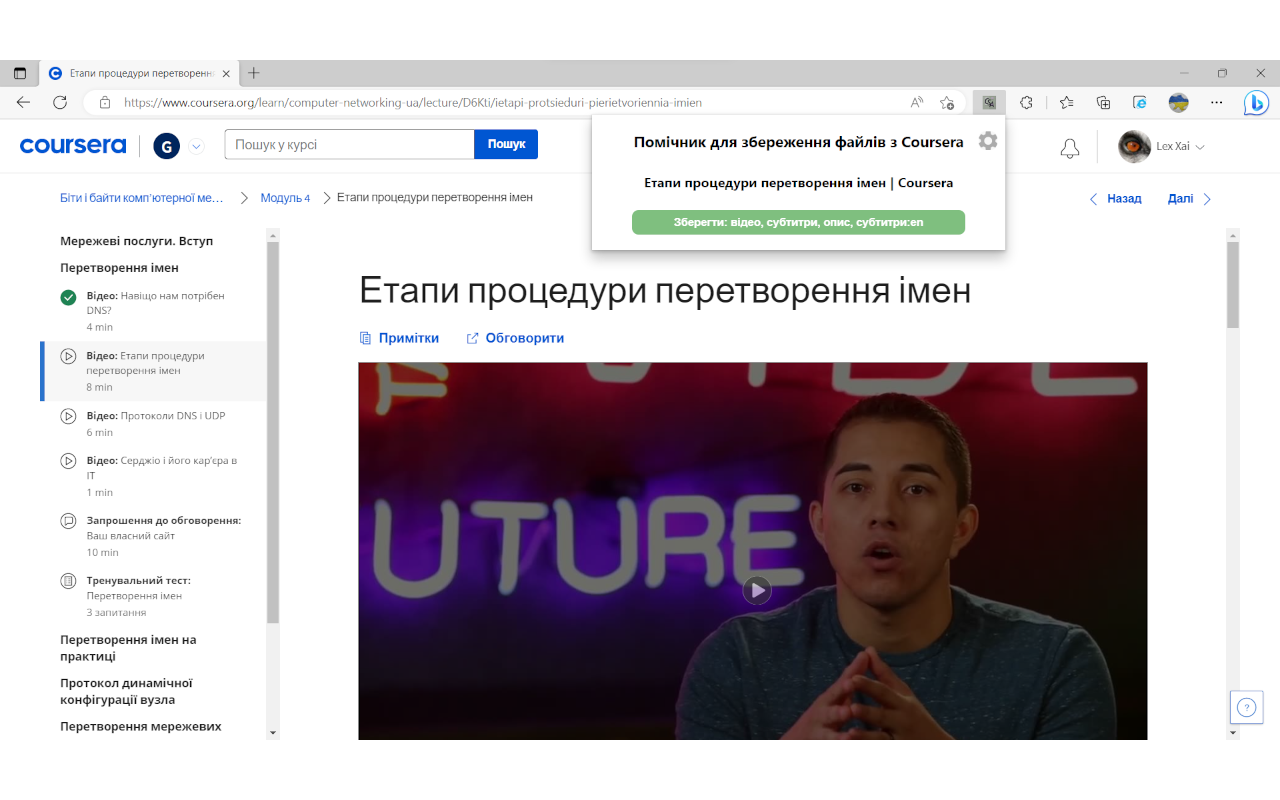Open the browser Settings and more menu

(1217, 102)
